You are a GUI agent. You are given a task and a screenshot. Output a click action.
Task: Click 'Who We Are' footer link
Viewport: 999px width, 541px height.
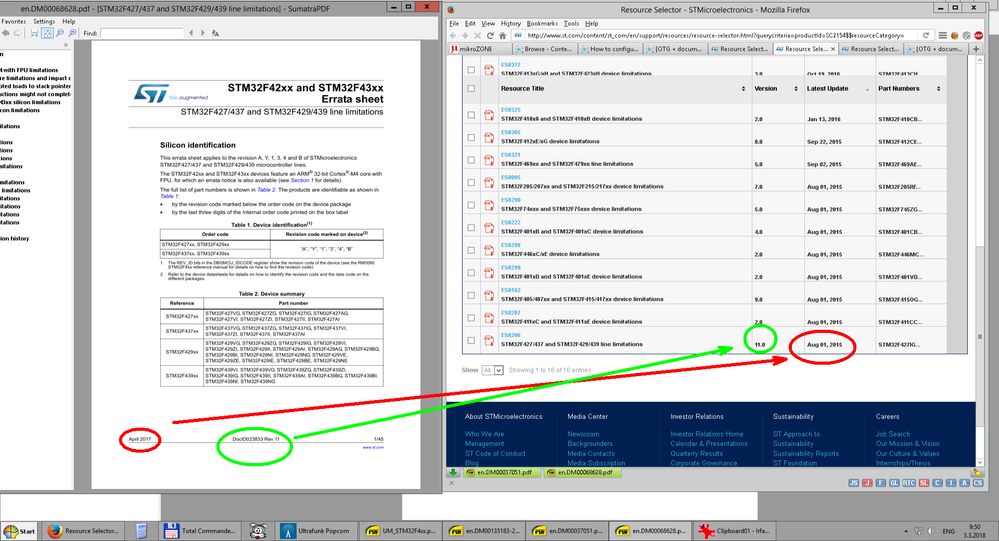click(484, 434)
